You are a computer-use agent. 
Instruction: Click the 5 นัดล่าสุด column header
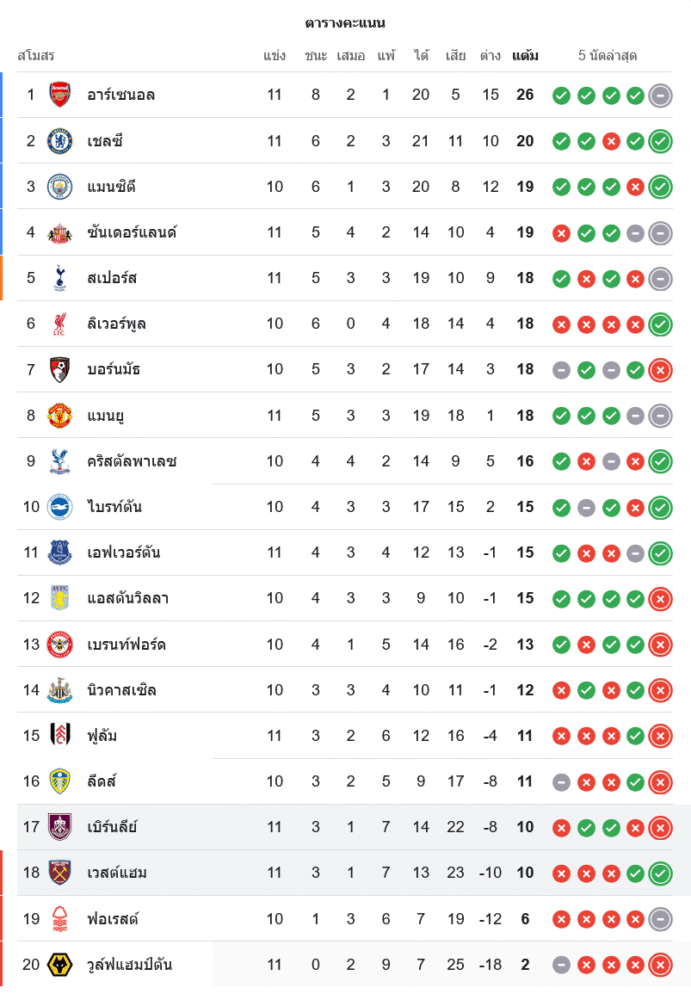point(608,56)
